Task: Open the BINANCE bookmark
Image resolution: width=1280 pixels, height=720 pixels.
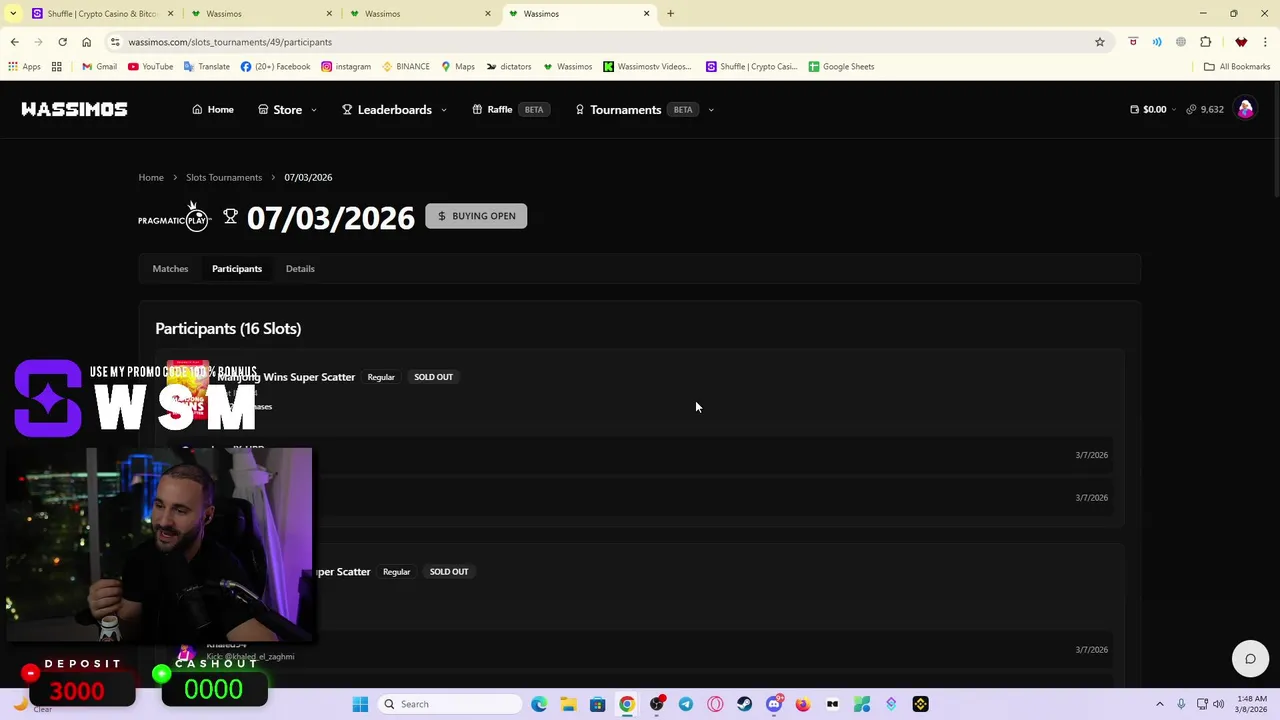Action: pyautogui.click(x=405, y=67)
